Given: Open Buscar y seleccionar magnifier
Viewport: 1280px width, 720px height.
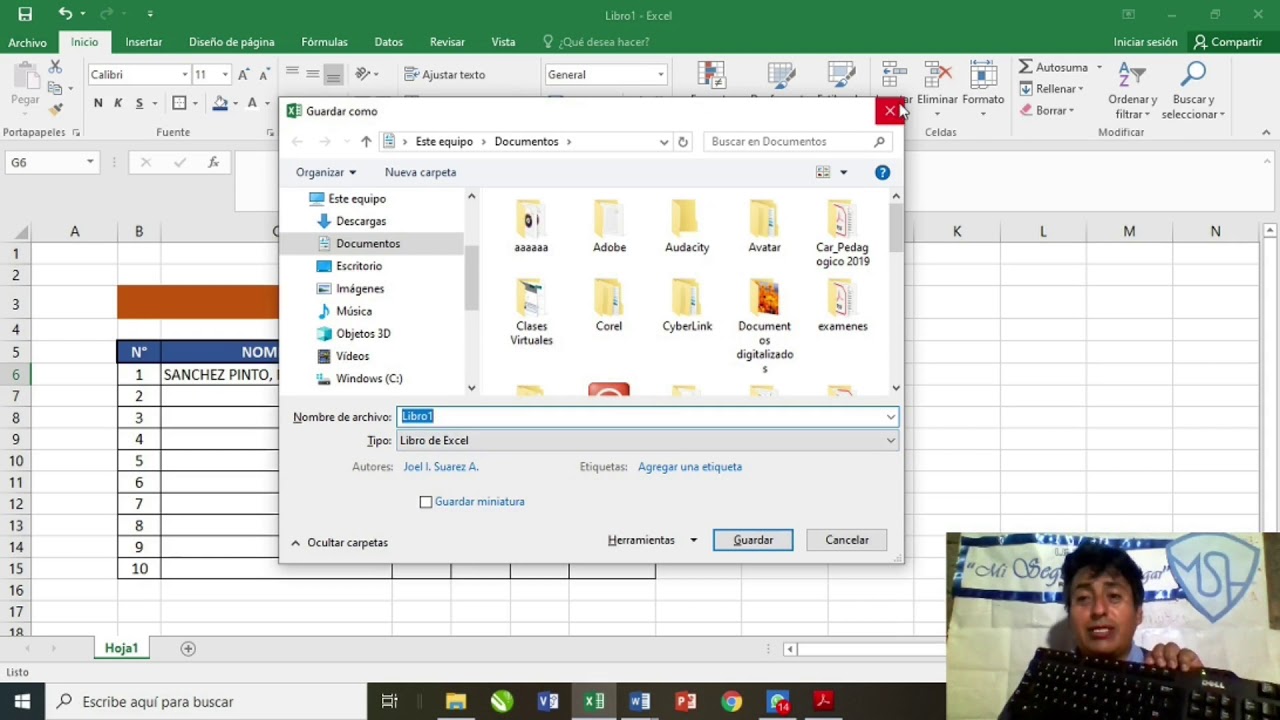Looking at the screenshot, I should pyautogui.click(x=1193, y=90).
